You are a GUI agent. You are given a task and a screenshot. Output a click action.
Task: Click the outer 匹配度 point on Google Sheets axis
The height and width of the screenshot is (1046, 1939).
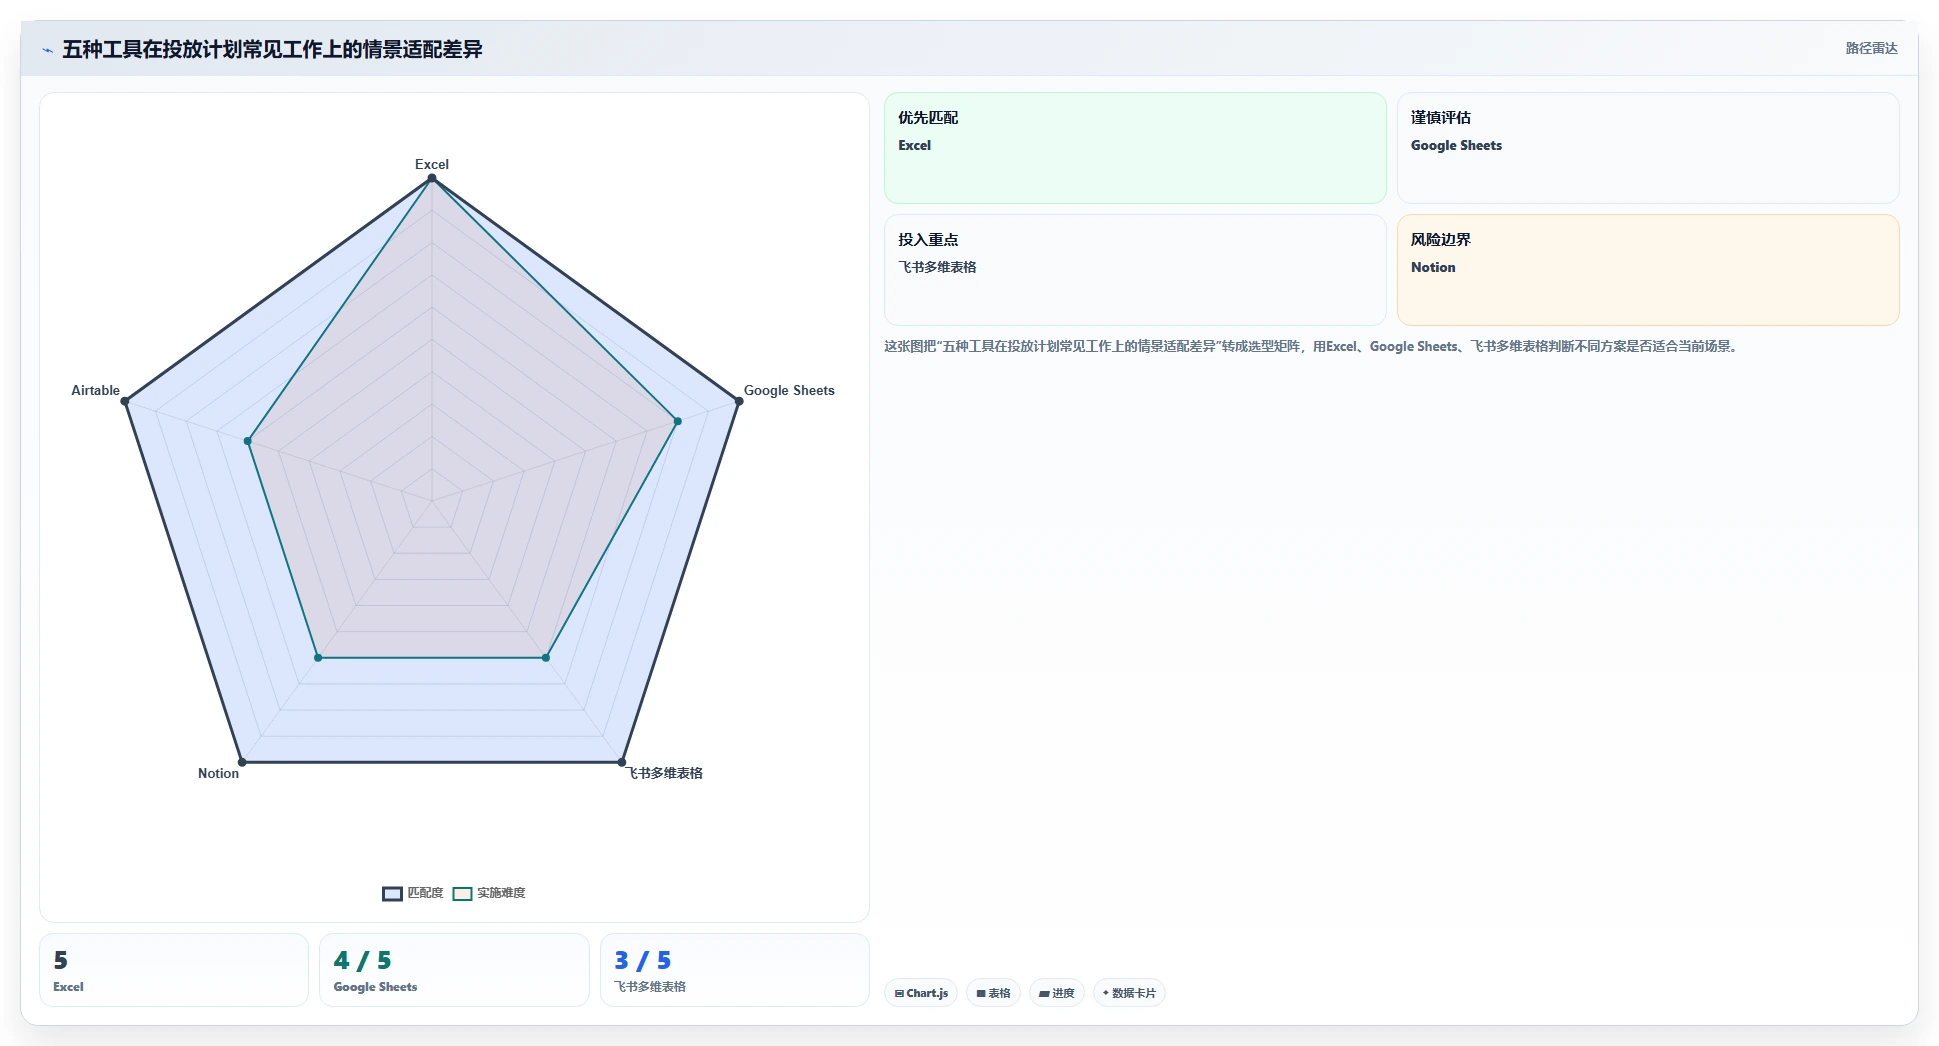pyautogui.click(x=739, y=401)
